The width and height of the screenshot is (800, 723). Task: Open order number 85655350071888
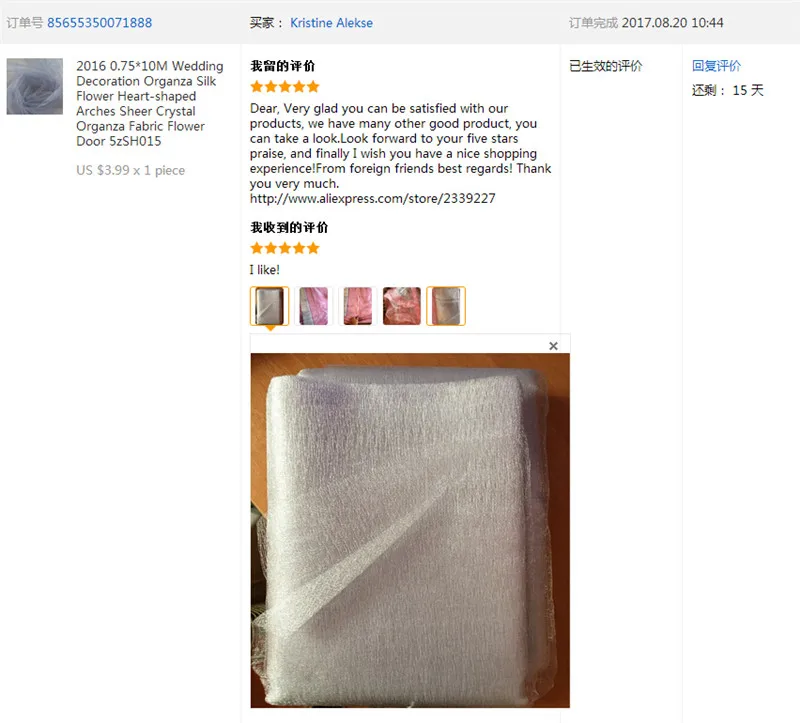99,23
